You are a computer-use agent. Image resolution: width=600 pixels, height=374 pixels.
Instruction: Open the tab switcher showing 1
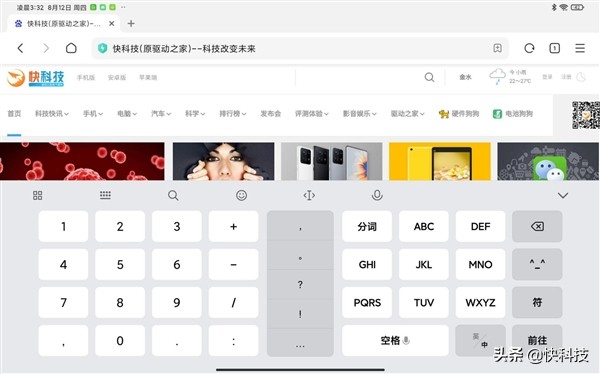pyautogui.click(x=554, y=48)
